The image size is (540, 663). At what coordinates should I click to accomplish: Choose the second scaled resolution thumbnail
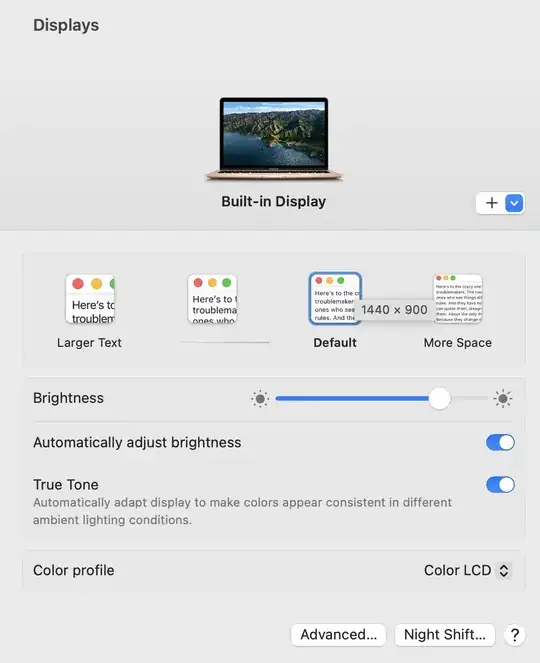212,299
